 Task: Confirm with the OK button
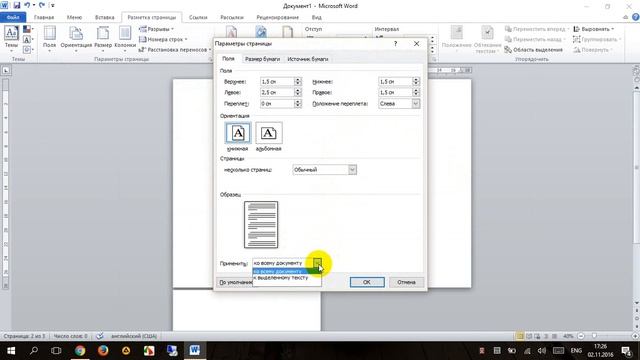pyautogui.click(x=367, y=282)
